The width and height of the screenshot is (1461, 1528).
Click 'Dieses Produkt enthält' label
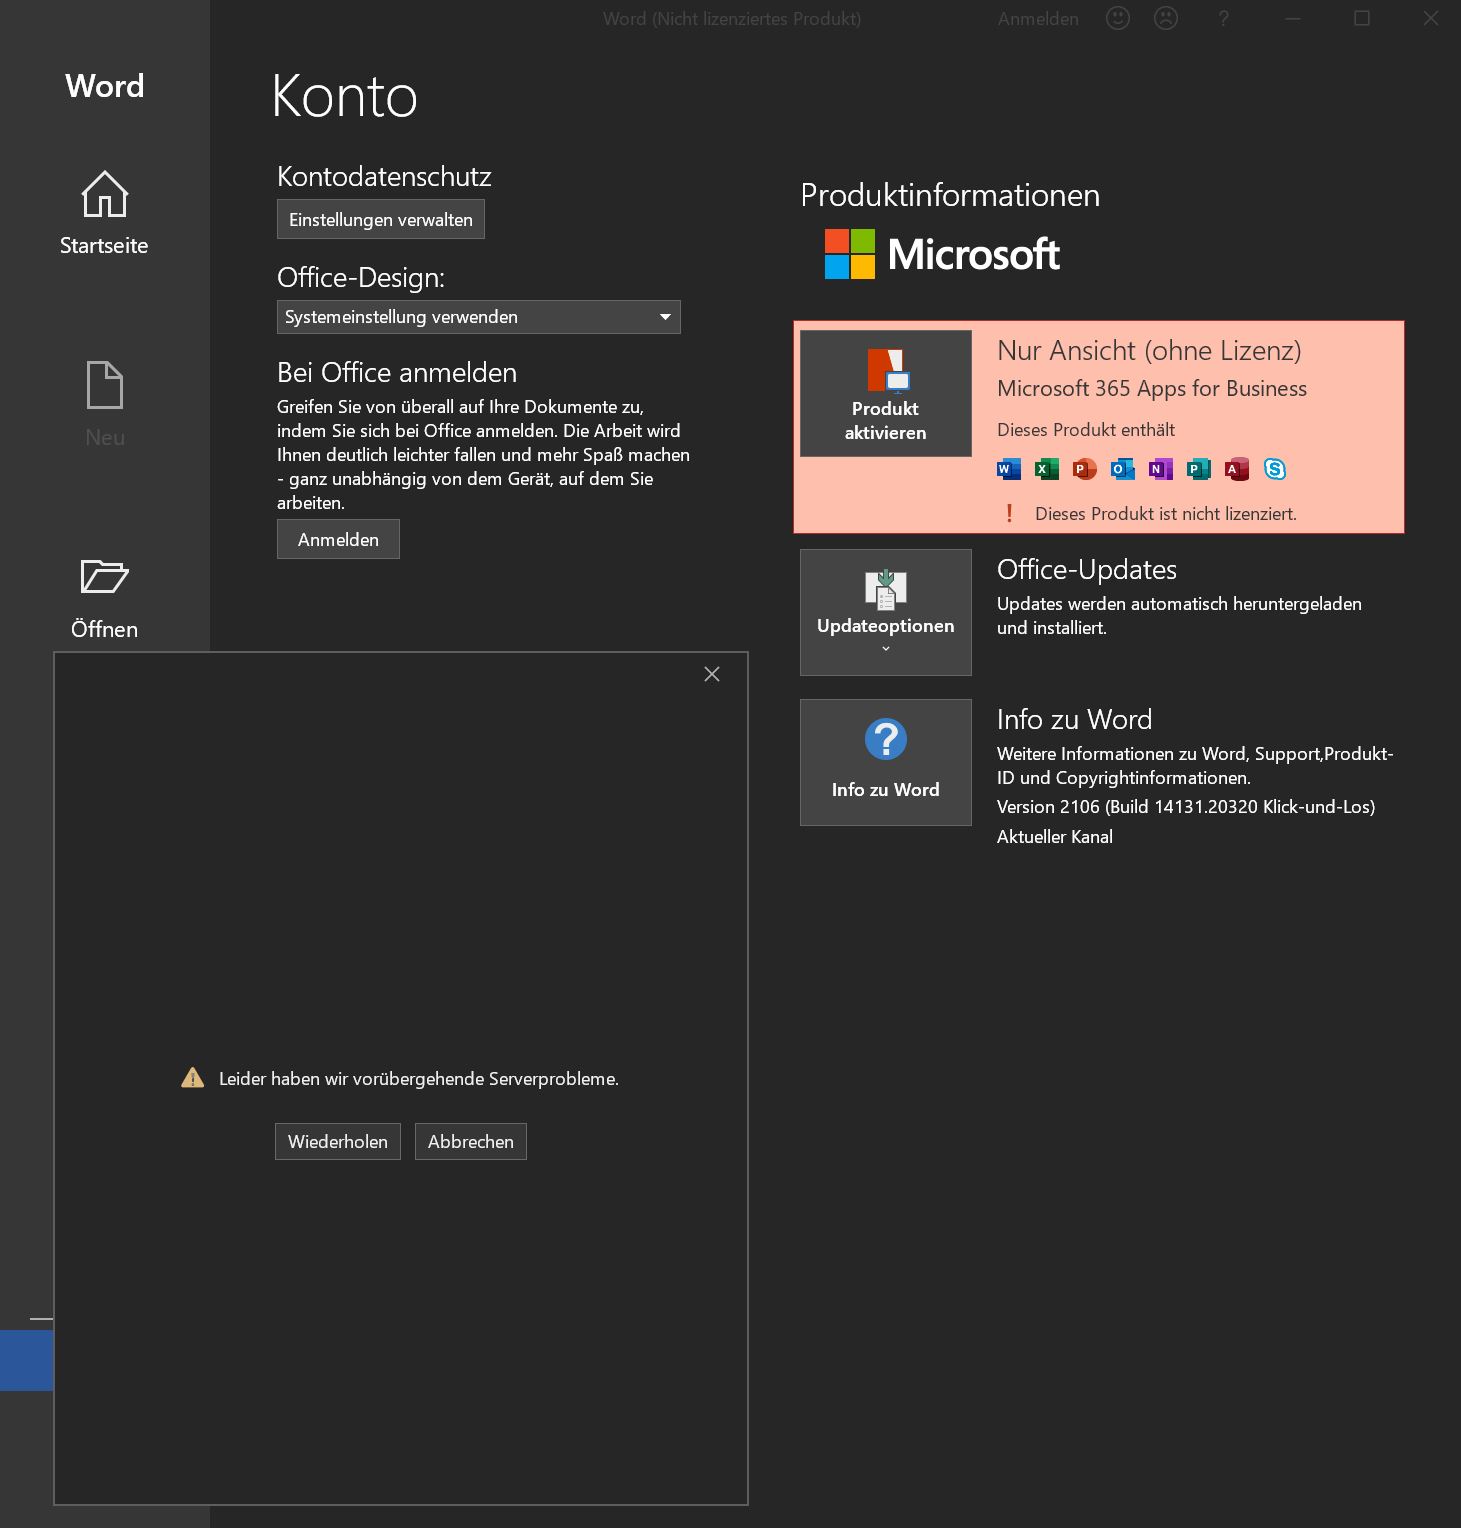1086,430
